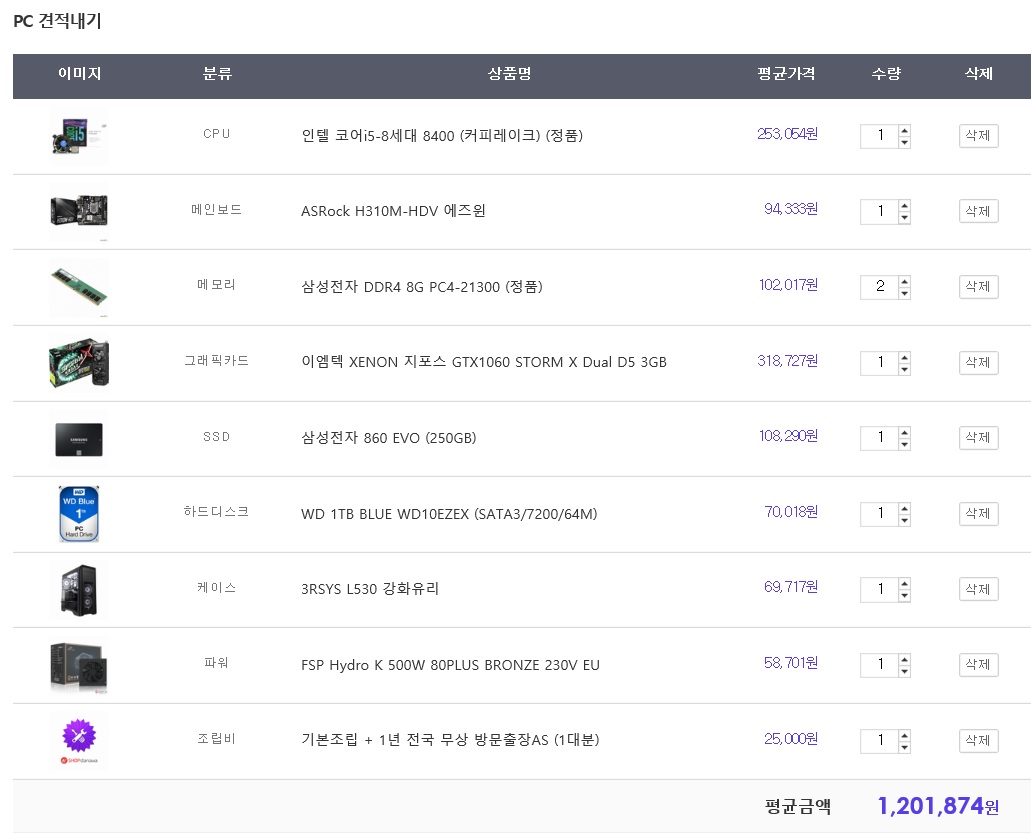Focus the quantity field in the 그래픽카드 row

click(880, 363)
